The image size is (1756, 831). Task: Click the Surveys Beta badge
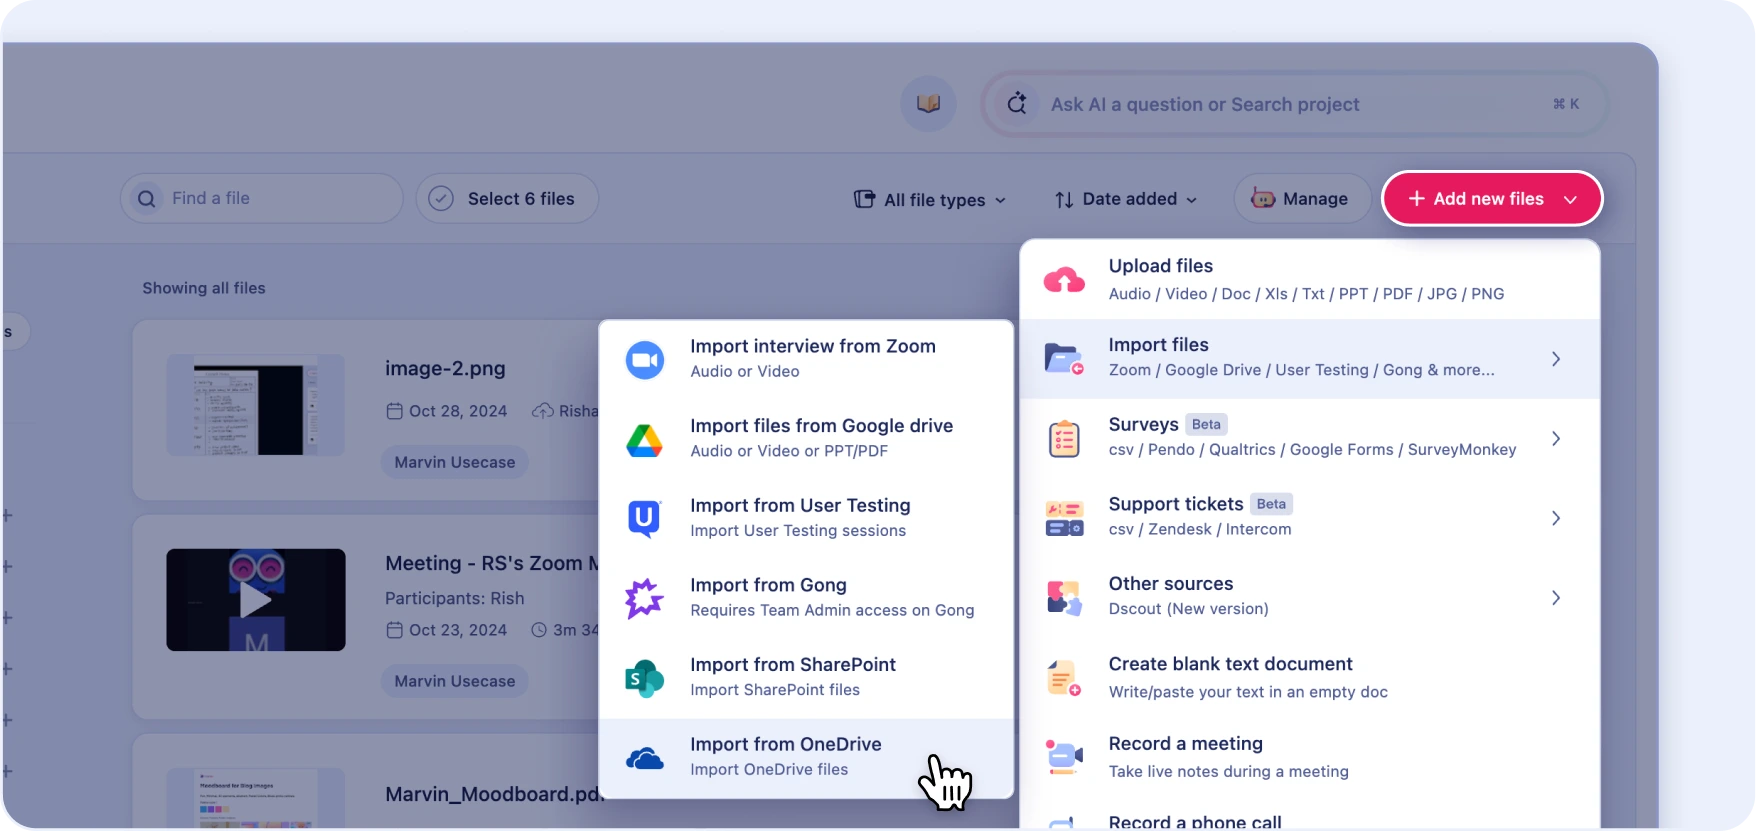point(1206,424)
